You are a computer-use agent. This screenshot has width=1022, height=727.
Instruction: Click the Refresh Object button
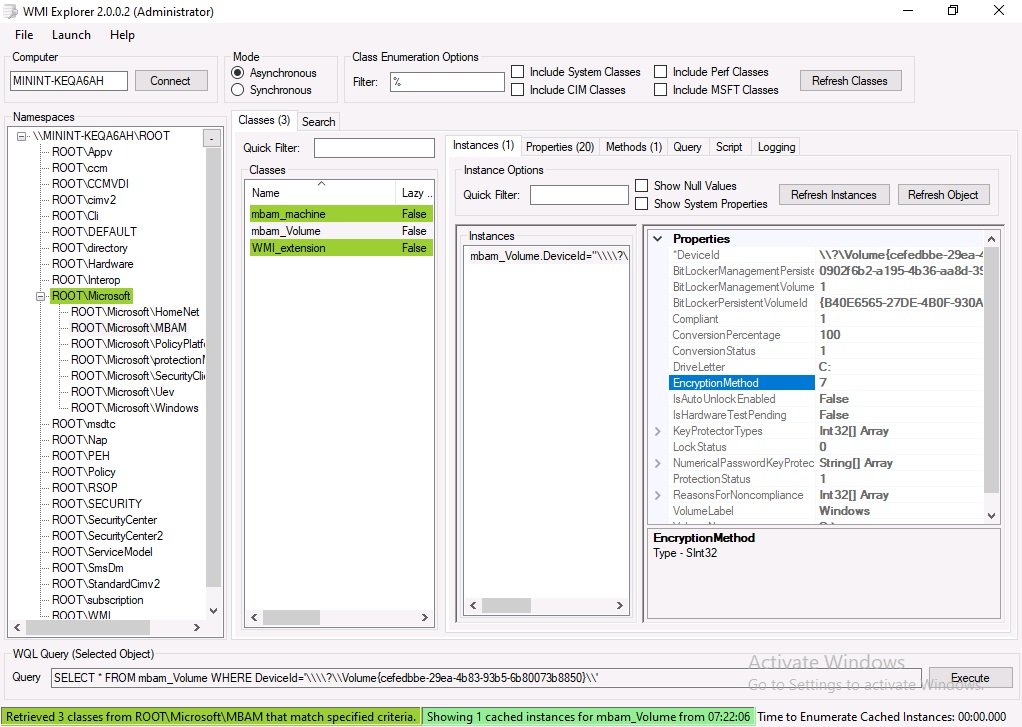click(942, 195)
